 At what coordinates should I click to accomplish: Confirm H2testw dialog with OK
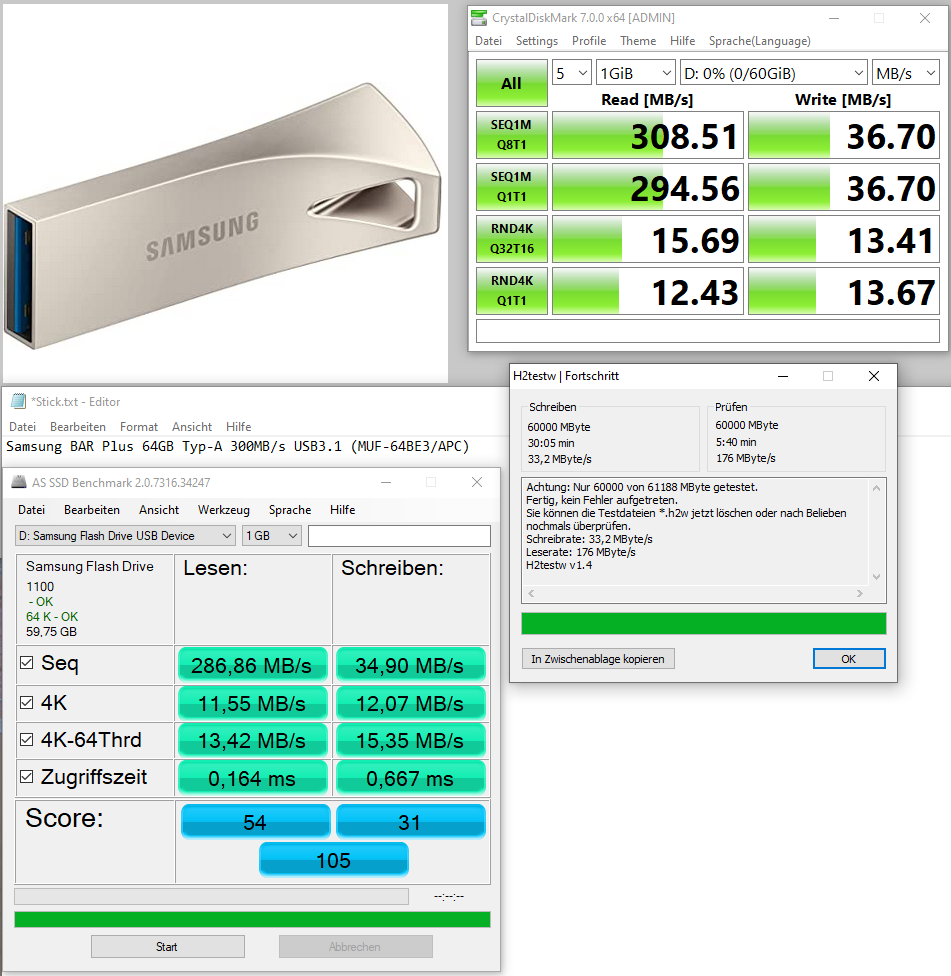click(x=849, y=659)
